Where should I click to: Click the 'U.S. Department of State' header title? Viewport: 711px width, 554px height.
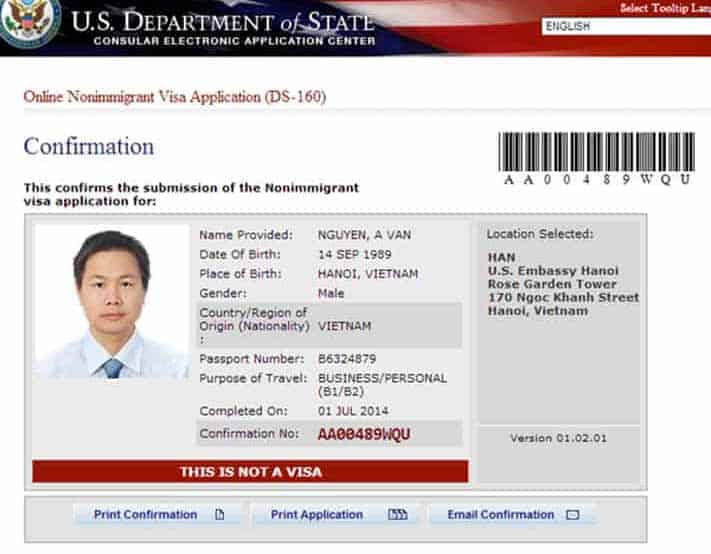(223, 21)
